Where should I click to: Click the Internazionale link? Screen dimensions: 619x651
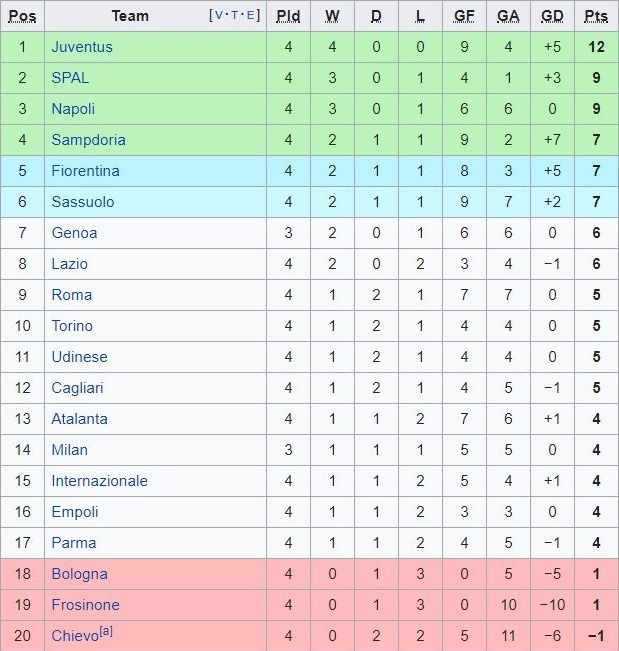click(x=99, y=481)
